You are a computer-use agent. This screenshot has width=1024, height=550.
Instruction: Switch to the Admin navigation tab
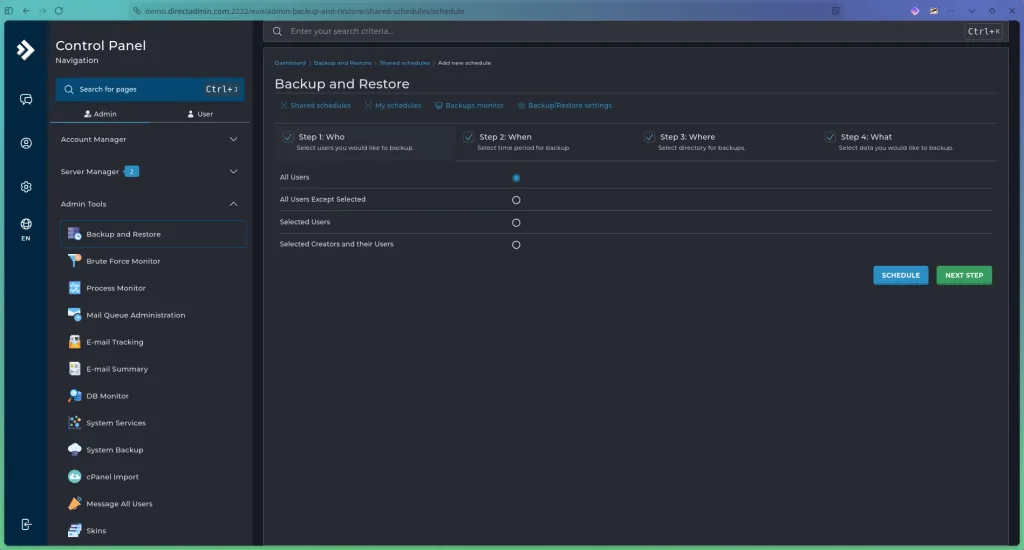pyautogui.click(x=100, y=114)
